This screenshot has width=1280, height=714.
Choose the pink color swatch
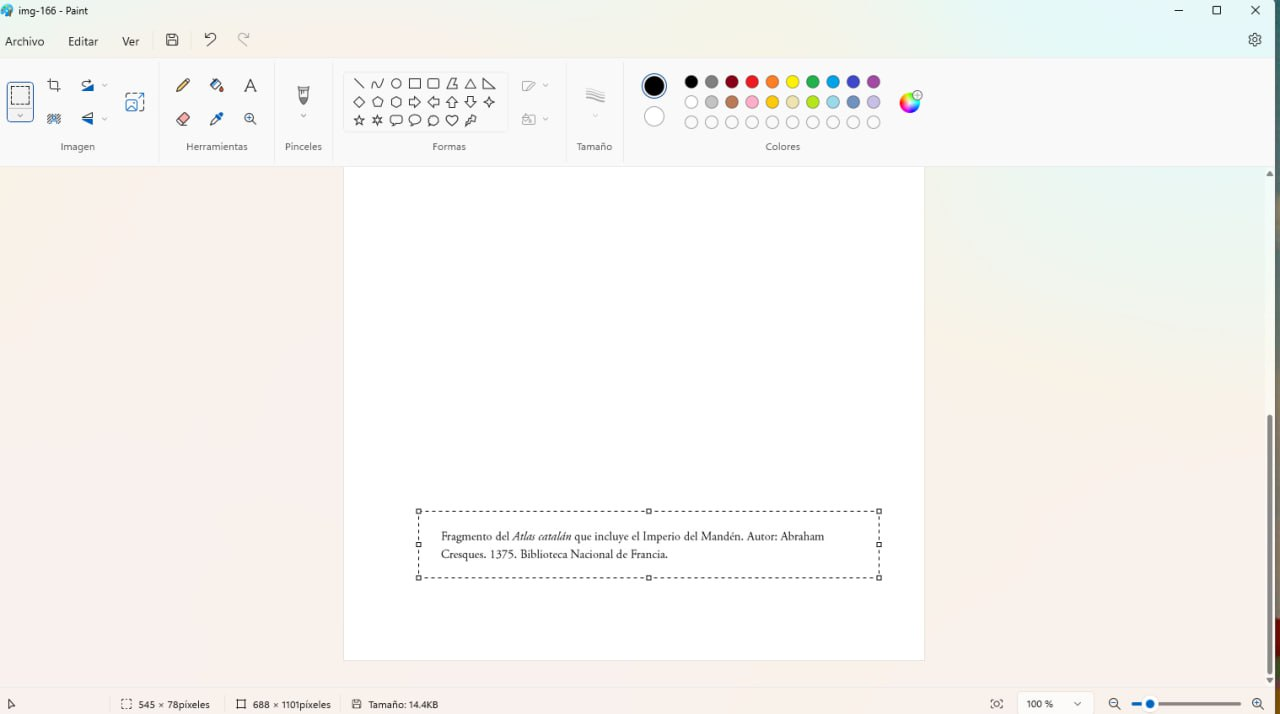752,102
